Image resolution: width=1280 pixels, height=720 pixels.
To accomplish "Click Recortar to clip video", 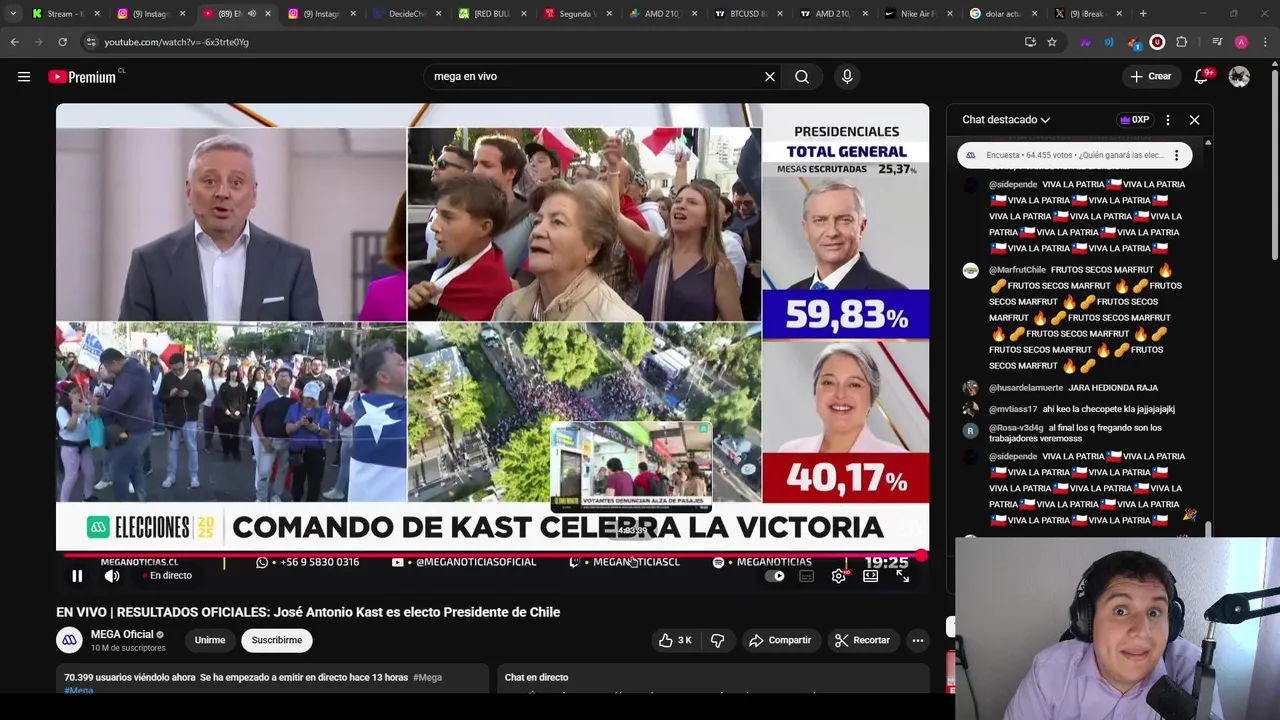I will tap(862, 640).
